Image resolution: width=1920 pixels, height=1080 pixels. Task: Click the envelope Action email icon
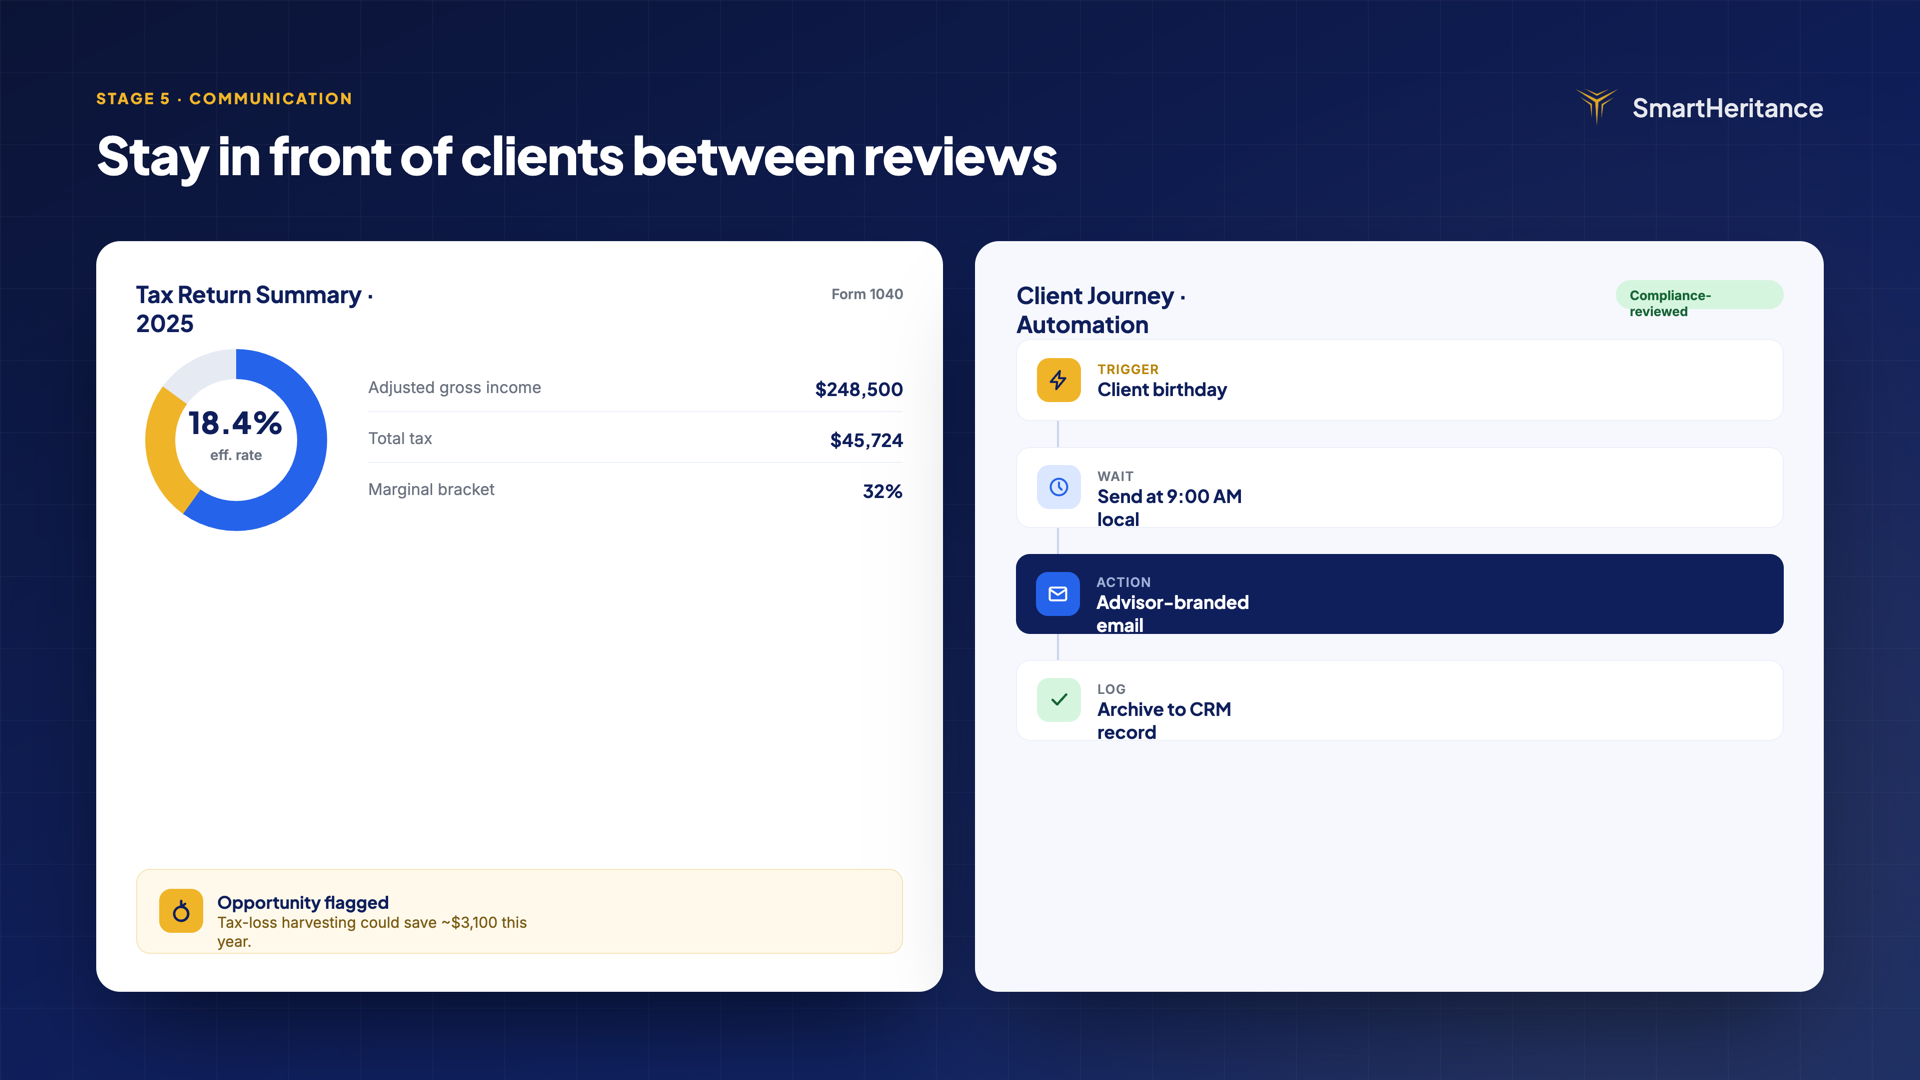[1057, 594]
